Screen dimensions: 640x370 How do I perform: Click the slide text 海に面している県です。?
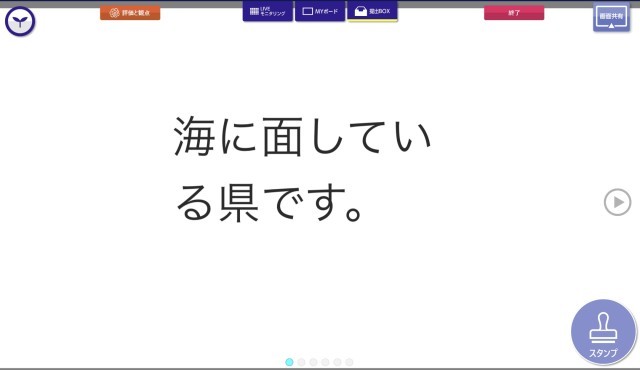302,168
